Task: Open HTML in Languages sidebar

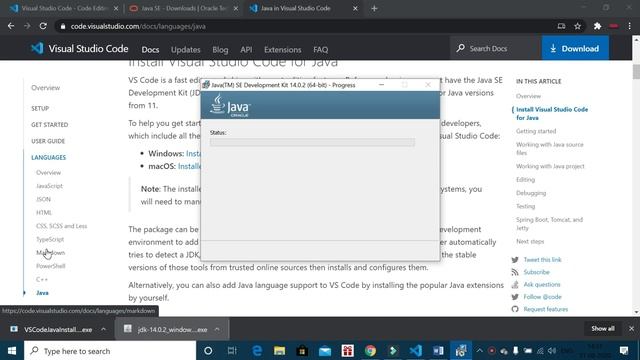Action: click(x=44, y=212)
